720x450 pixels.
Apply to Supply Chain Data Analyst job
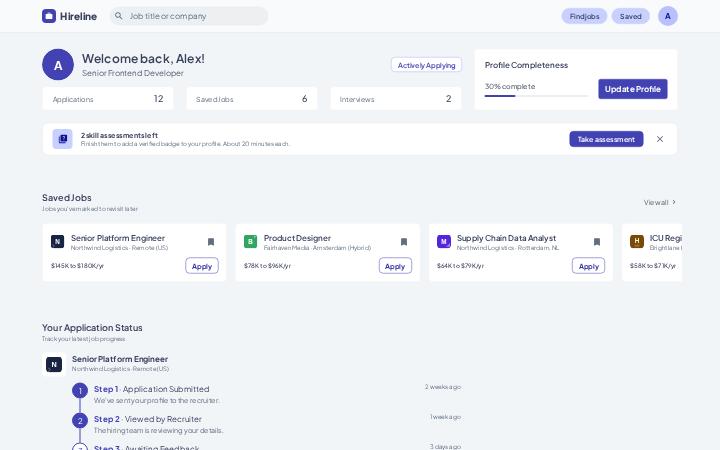[x=588, y=266]
